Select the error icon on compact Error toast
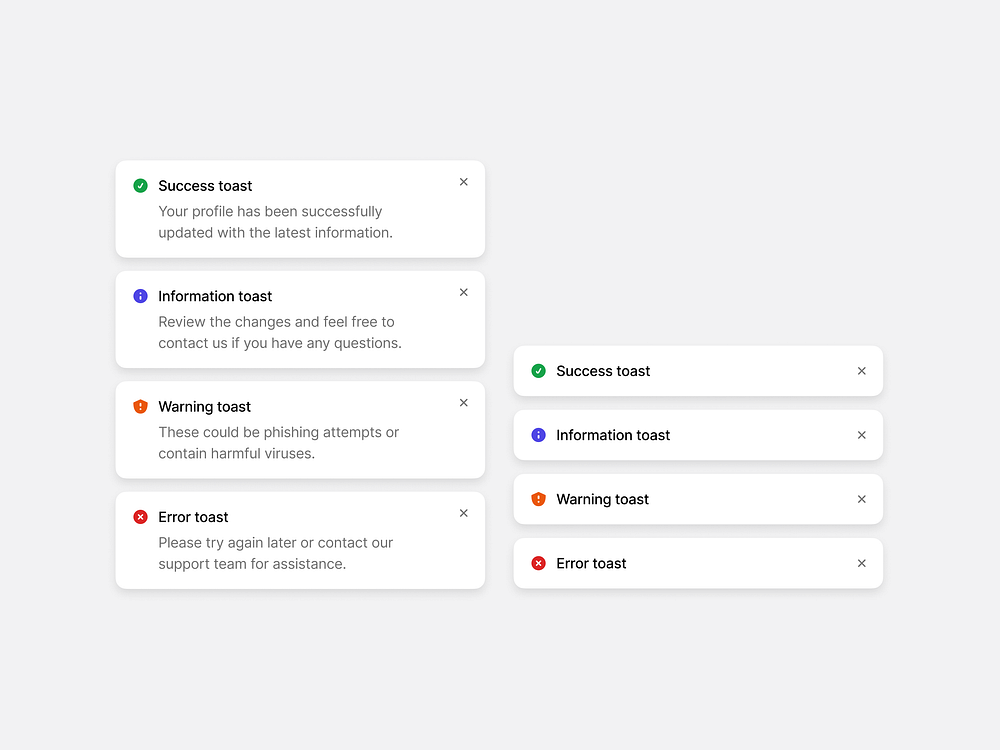The image size is (1000, 750). [538, 563]
